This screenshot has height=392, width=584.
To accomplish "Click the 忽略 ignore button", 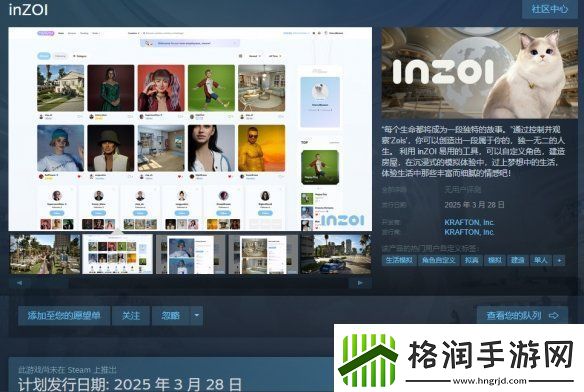I will tap(171, 316).
